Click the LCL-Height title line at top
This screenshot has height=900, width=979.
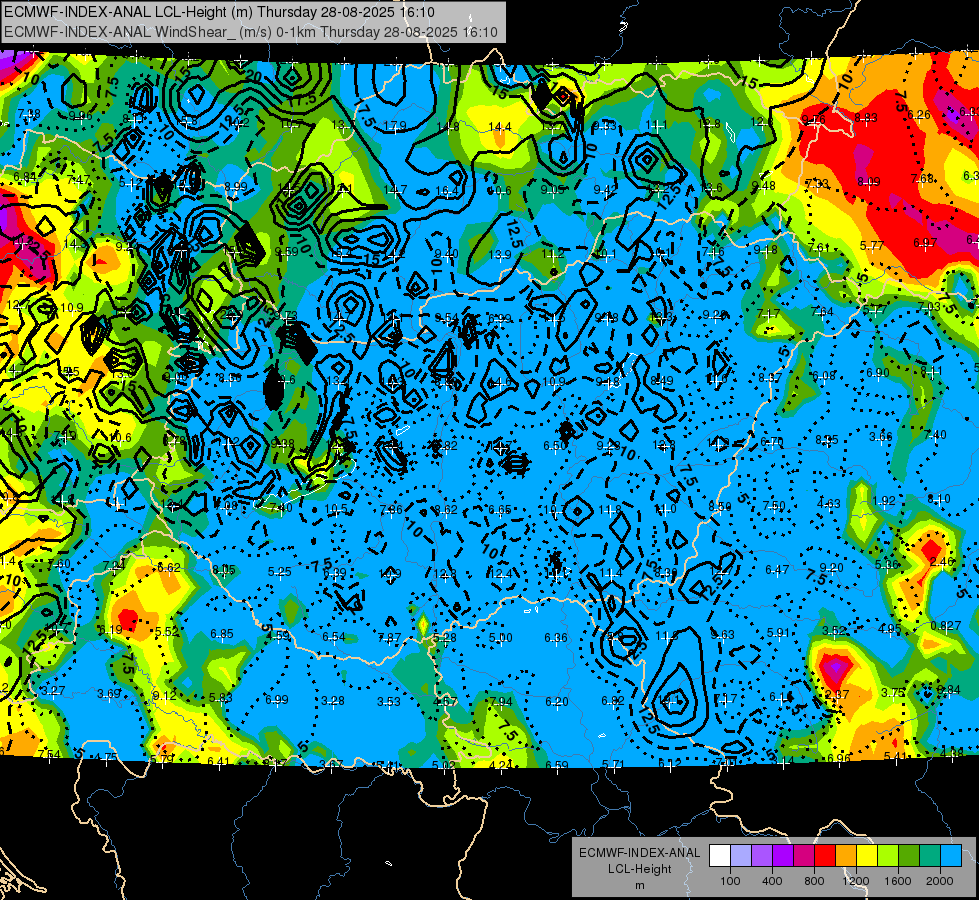click(220, 12)
